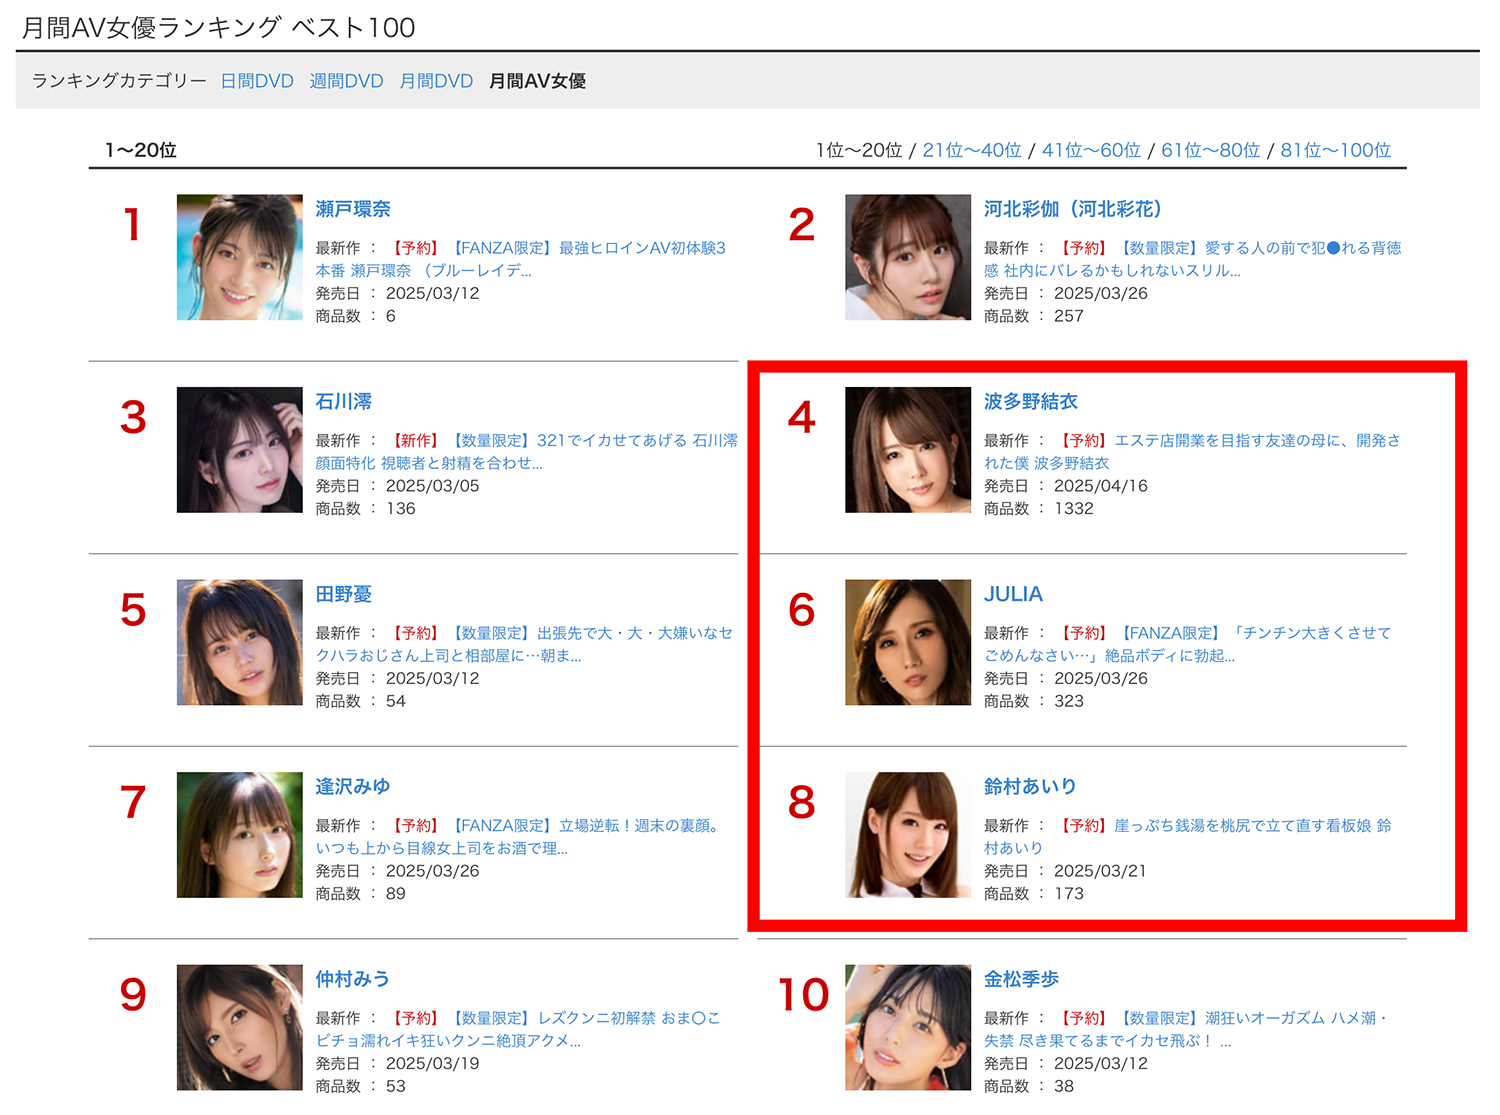Open the name link 金松季歩
This screenshot has width=1500, height=1115.
[x=1021, y=979]
